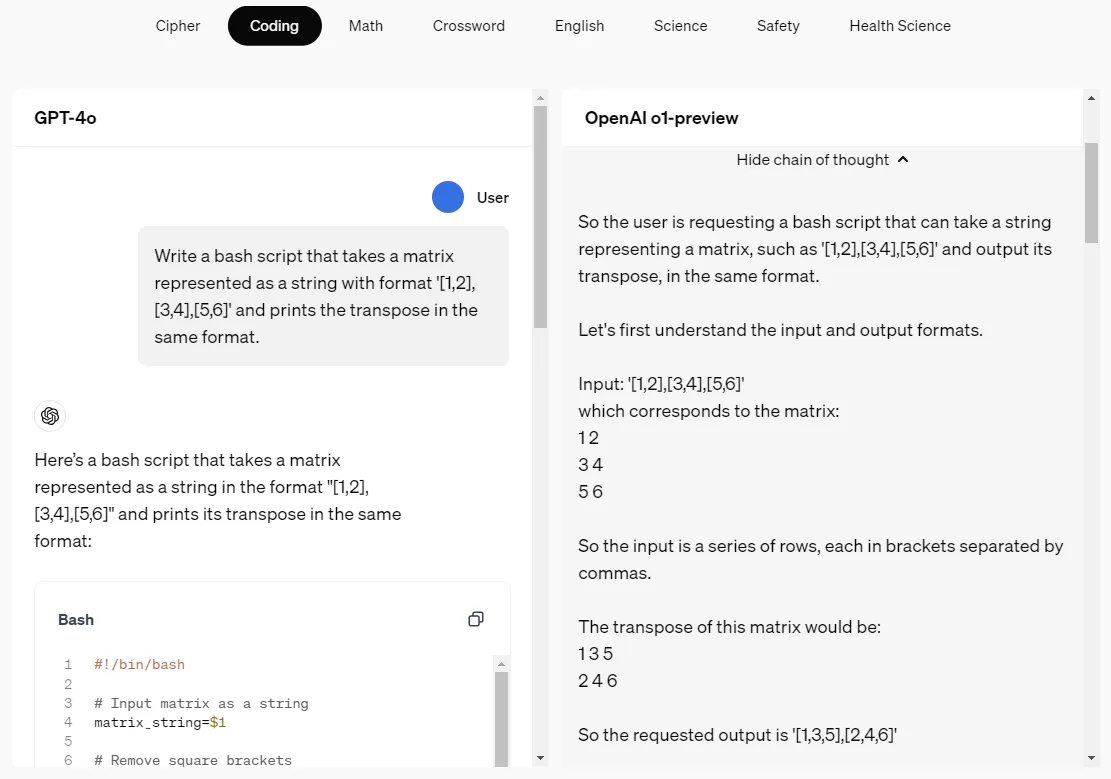This screenshot has width=1111, height=779.
Task: Click the blue User avatar circle
Action: 447,197
